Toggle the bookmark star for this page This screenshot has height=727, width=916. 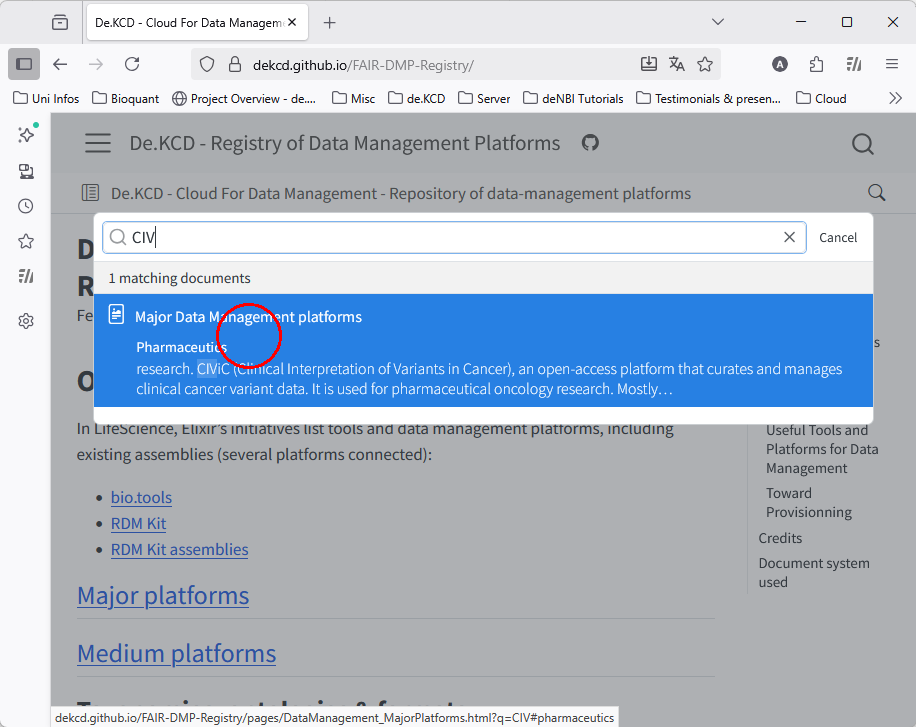tap(705, 64)
